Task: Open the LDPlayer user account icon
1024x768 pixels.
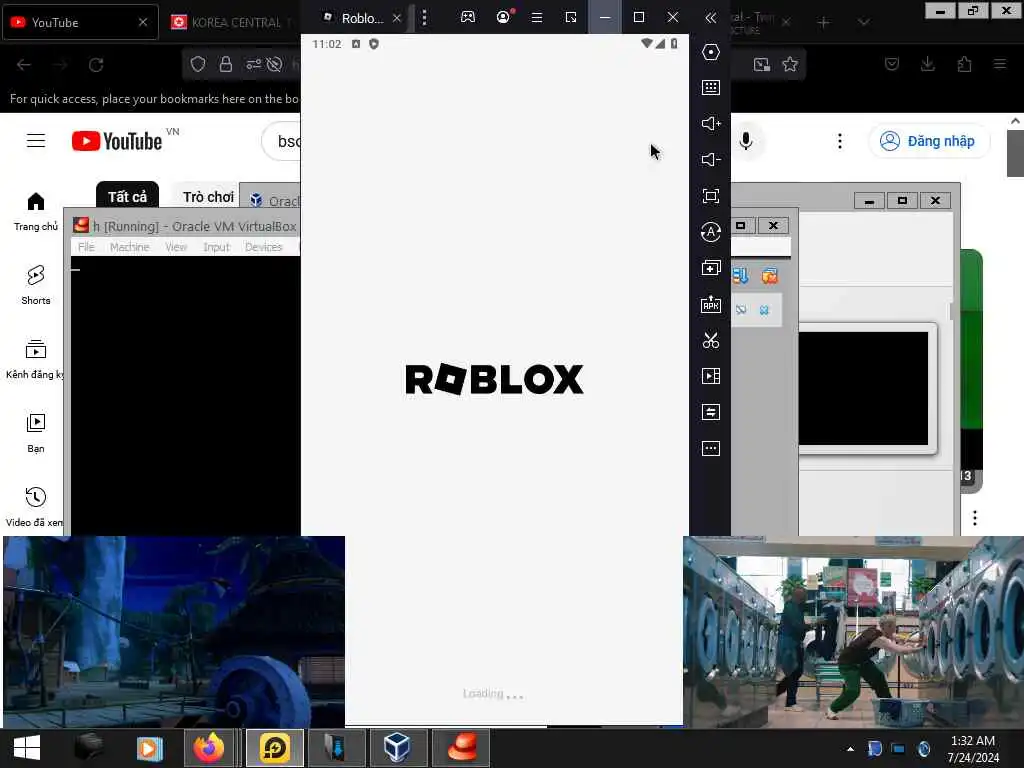Action: pos(504,18)
